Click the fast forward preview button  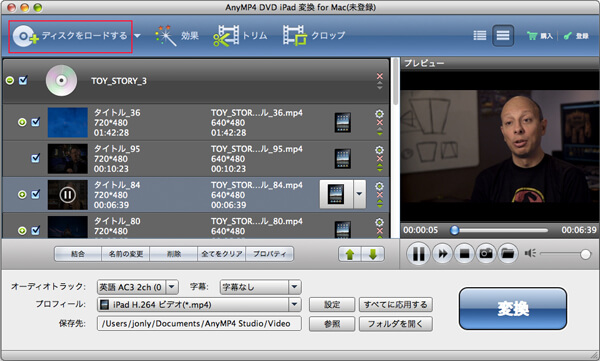(x=442, y=253)
